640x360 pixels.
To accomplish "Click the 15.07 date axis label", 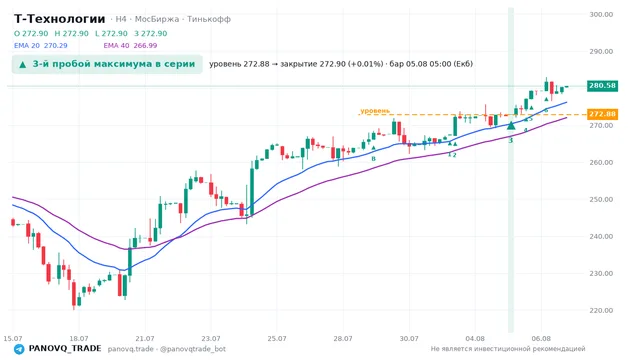I will click(x=13, y=339).
